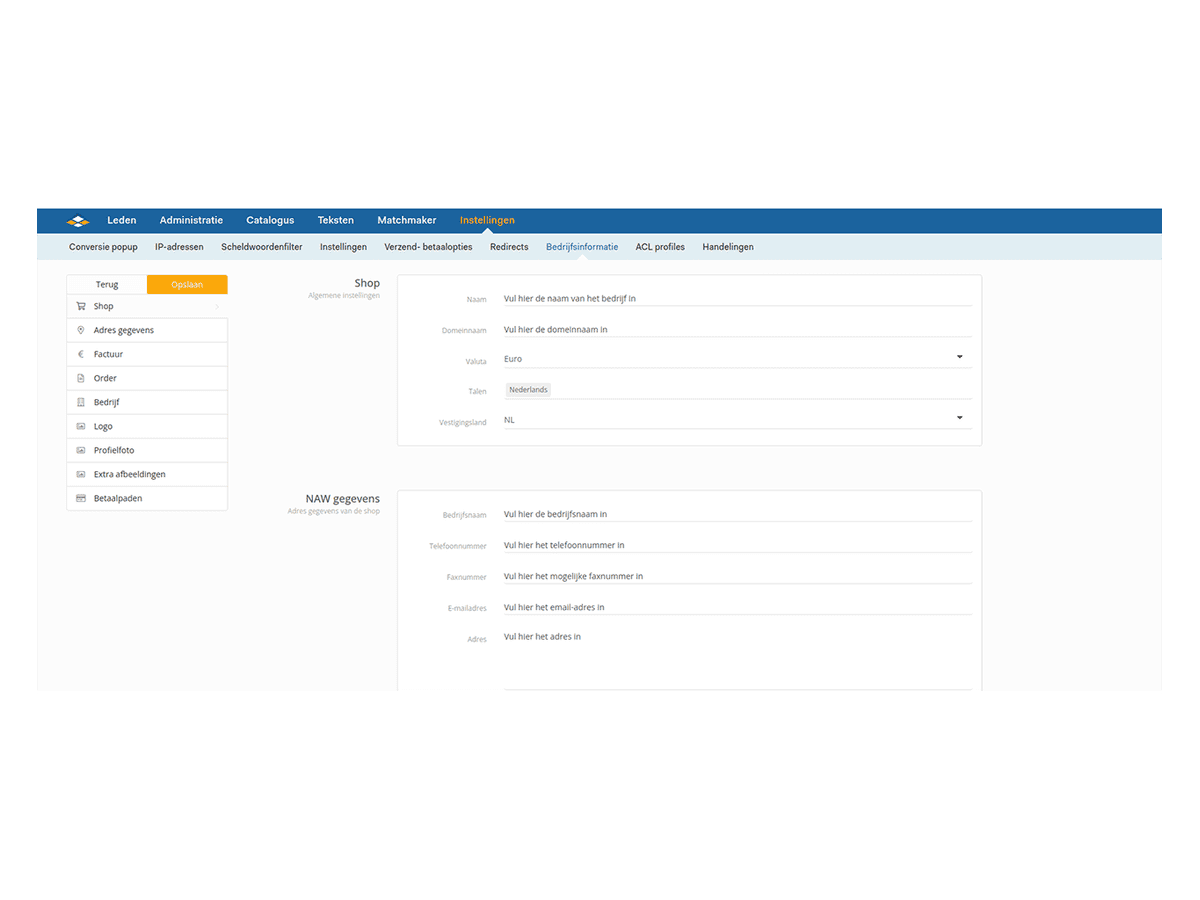The image size is (1200, 900).
Task: Click the building icon beside Bedrijf
Action: pyautogui.click(x=81, y=403)
